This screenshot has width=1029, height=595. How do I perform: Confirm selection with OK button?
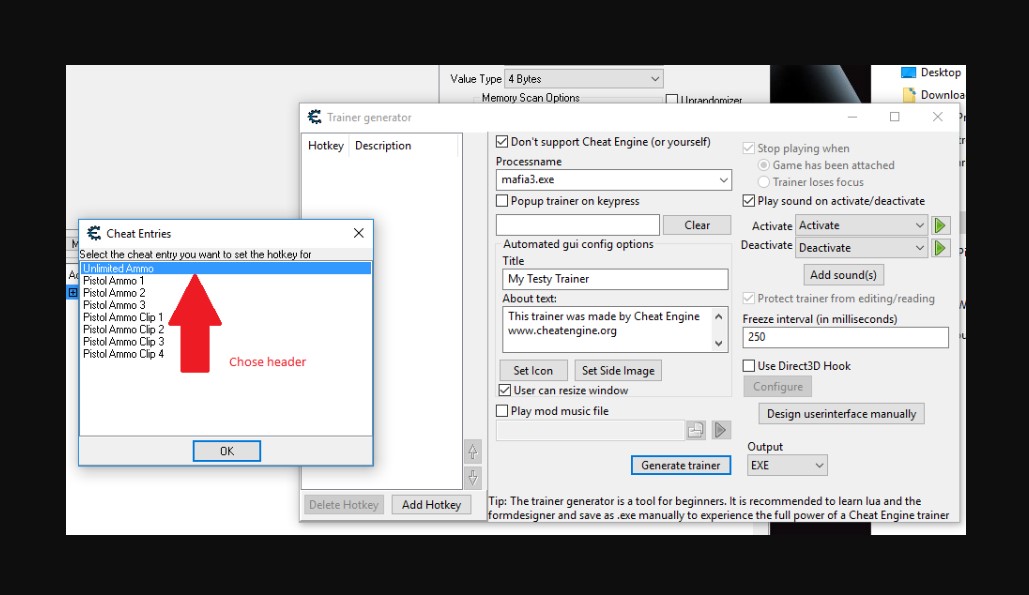point(226,451)
